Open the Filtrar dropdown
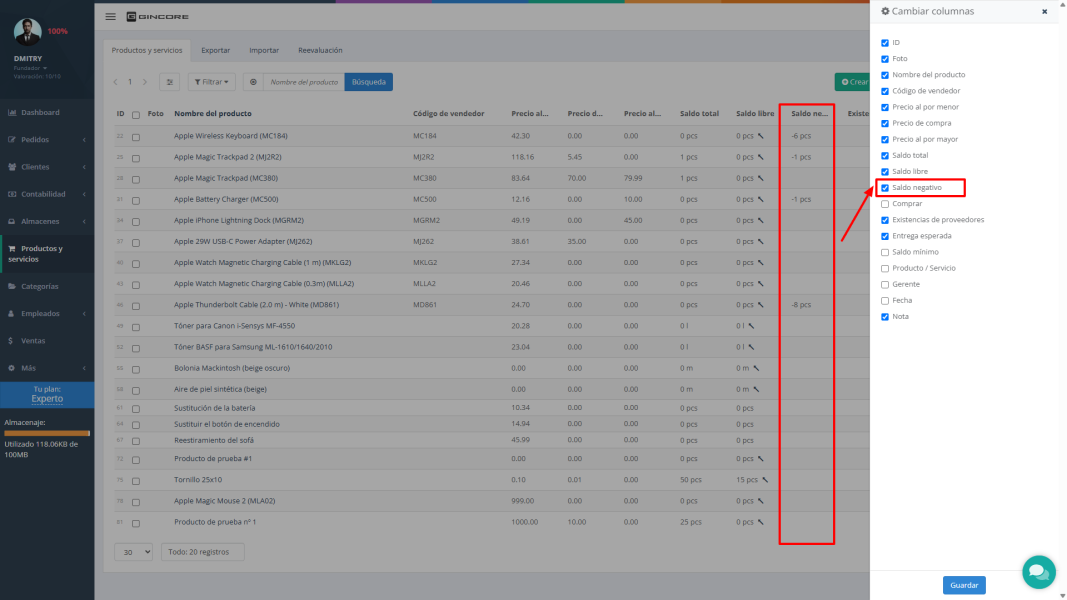This screenshot has height=600, width=1067. (212, 82)
